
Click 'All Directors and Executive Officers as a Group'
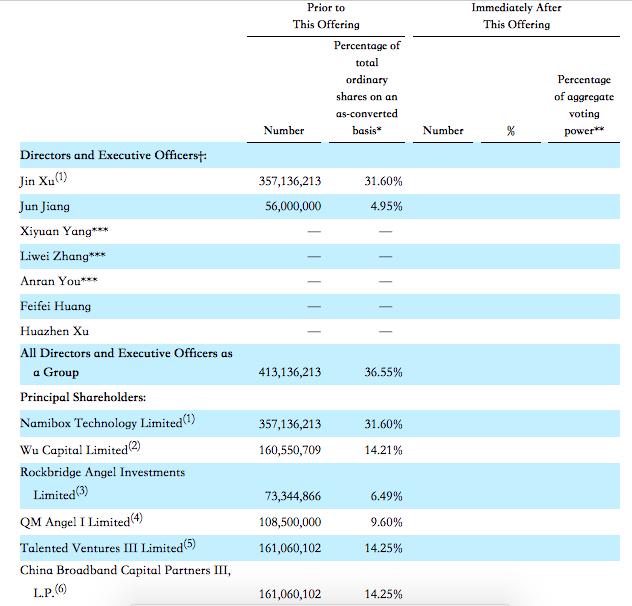126,362
